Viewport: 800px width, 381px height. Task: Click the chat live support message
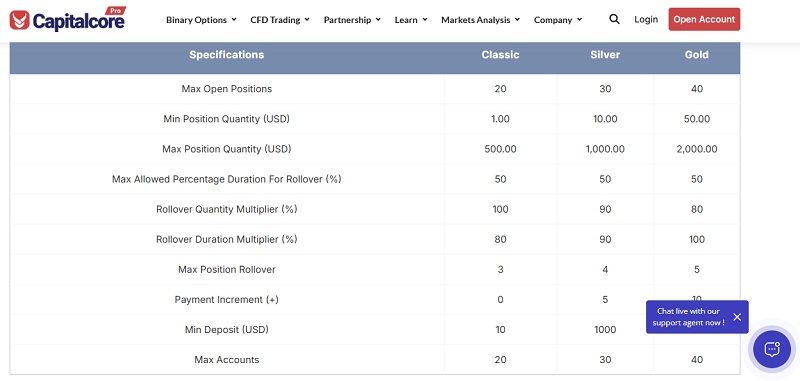tap(688, 317)
